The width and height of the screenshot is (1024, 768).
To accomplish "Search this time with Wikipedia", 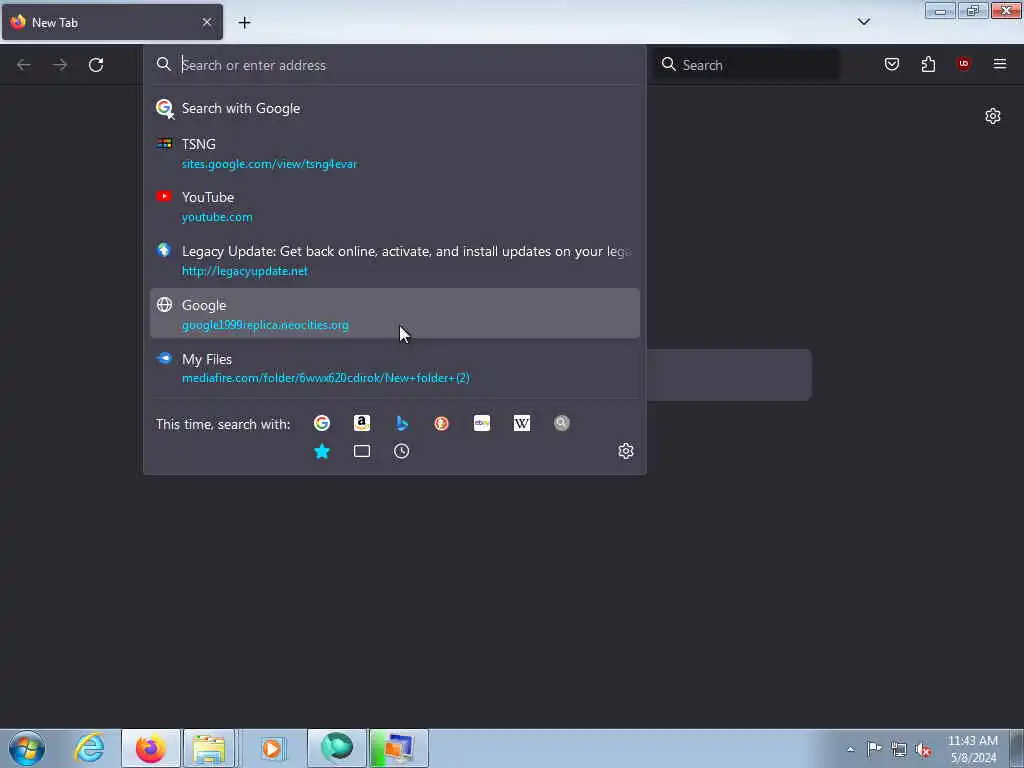I will [522, 423].
